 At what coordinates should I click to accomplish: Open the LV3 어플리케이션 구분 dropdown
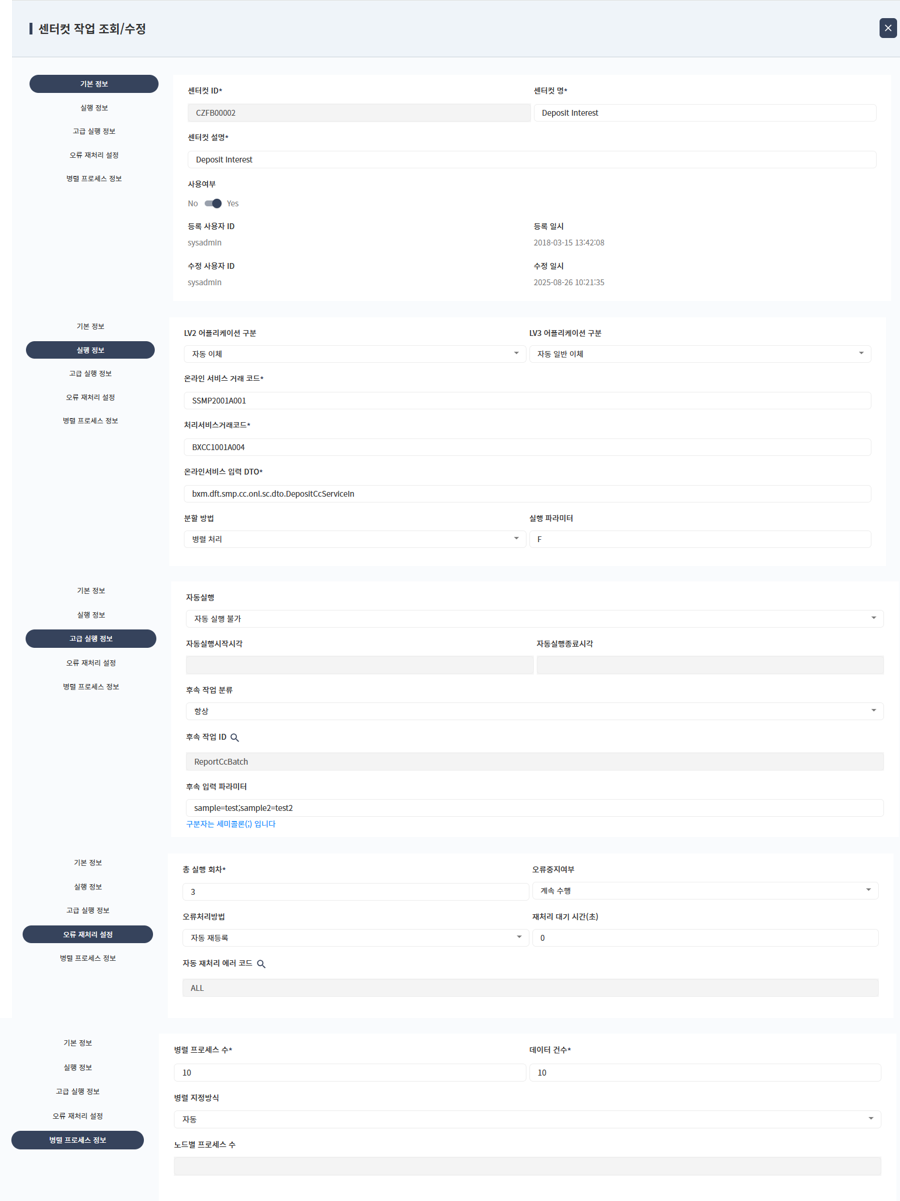click(x=699, y=354)
